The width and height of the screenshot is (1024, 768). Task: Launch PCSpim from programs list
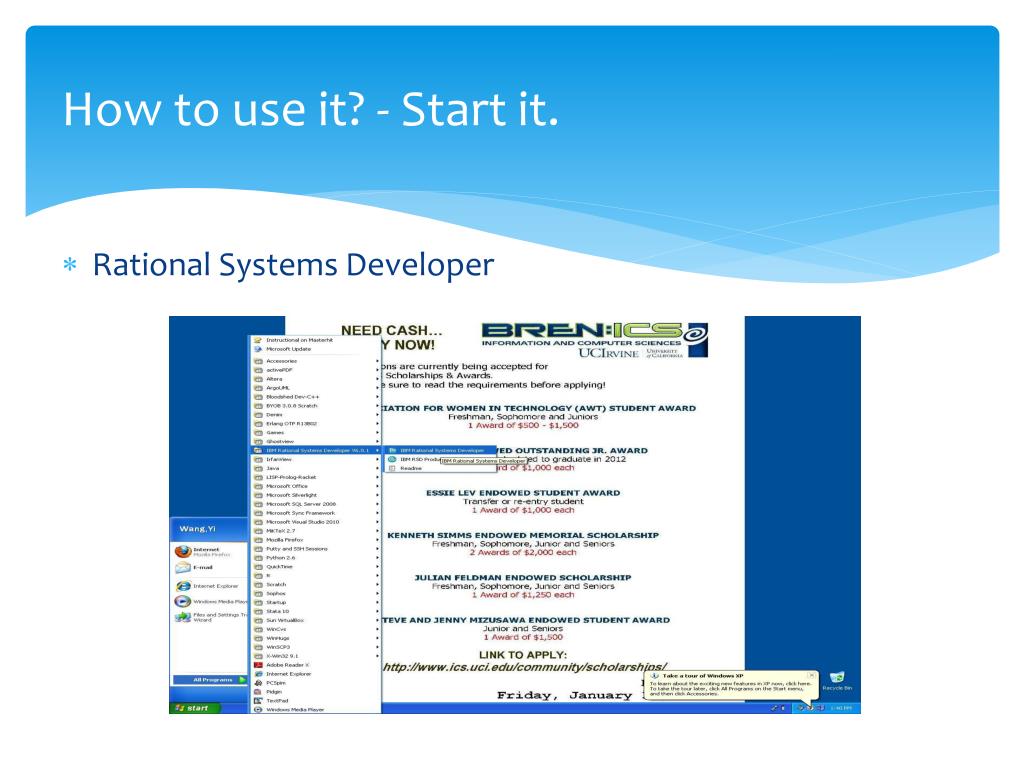[x=315, y=683]
